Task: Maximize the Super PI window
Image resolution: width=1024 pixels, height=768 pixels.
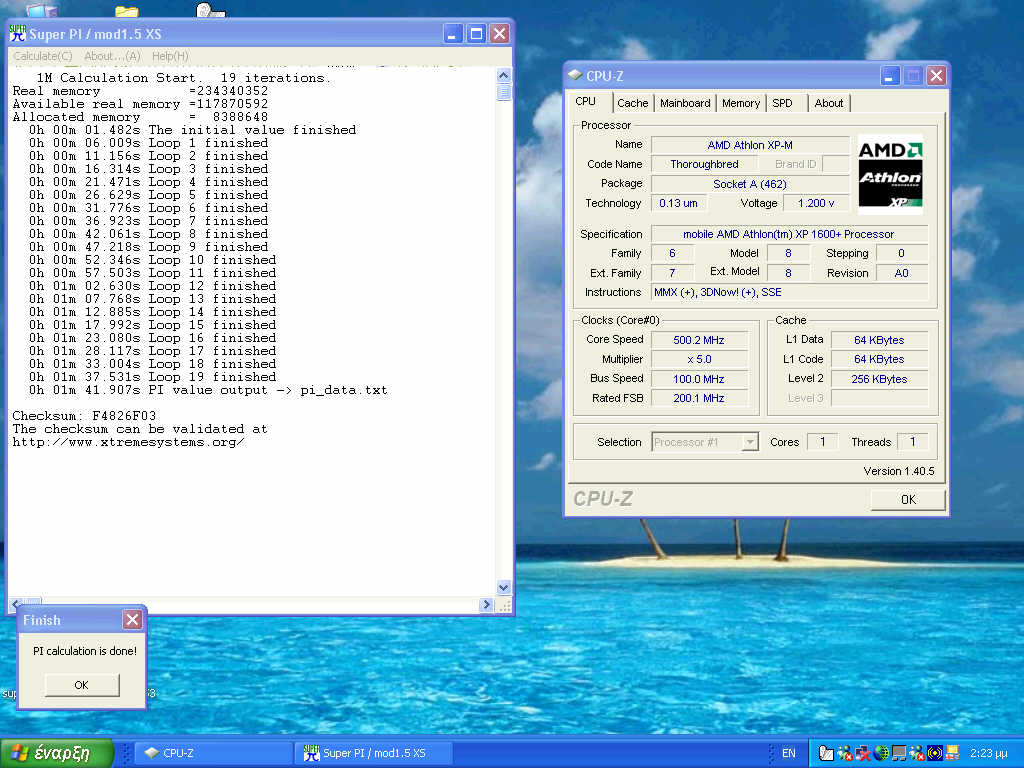Action: point(476,33)
